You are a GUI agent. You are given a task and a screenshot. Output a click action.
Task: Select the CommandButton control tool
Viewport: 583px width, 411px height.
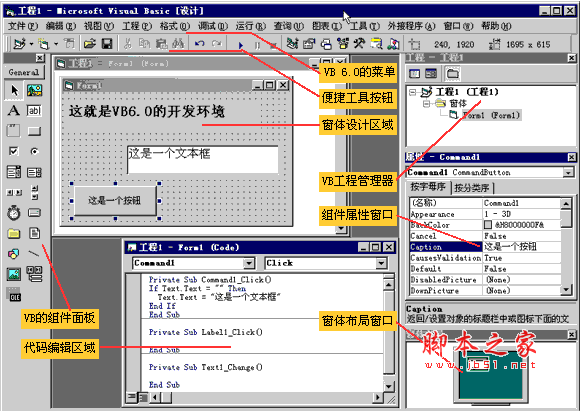[x=34, y=131]
